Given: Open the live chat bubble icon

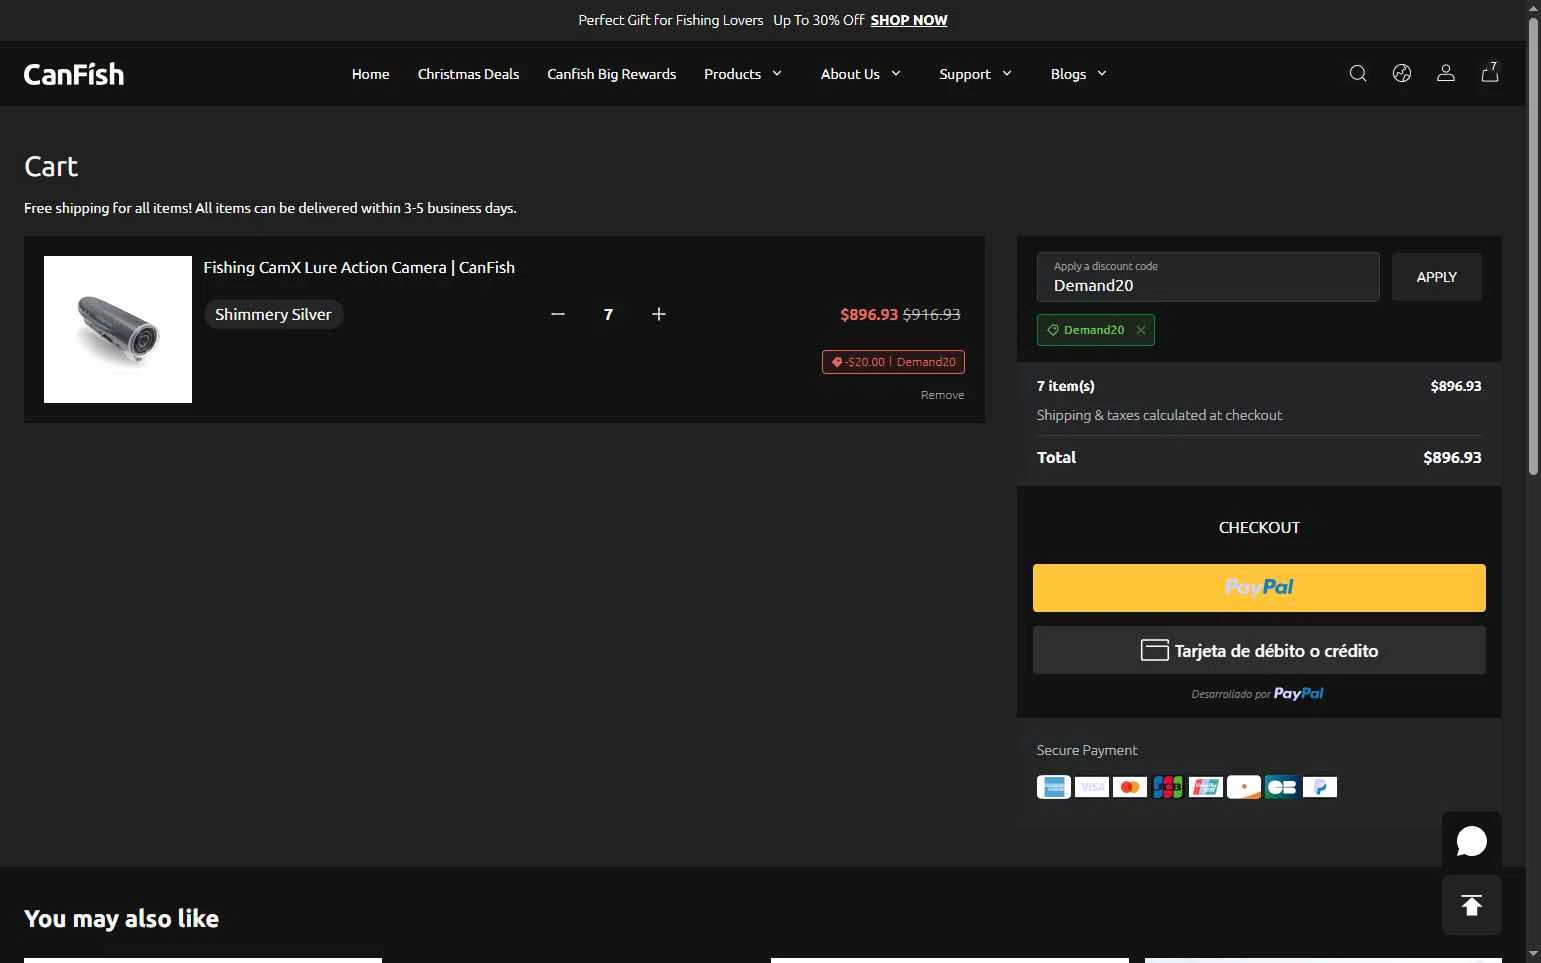Looking at the screenshot, I should (x=1471, y=842).
